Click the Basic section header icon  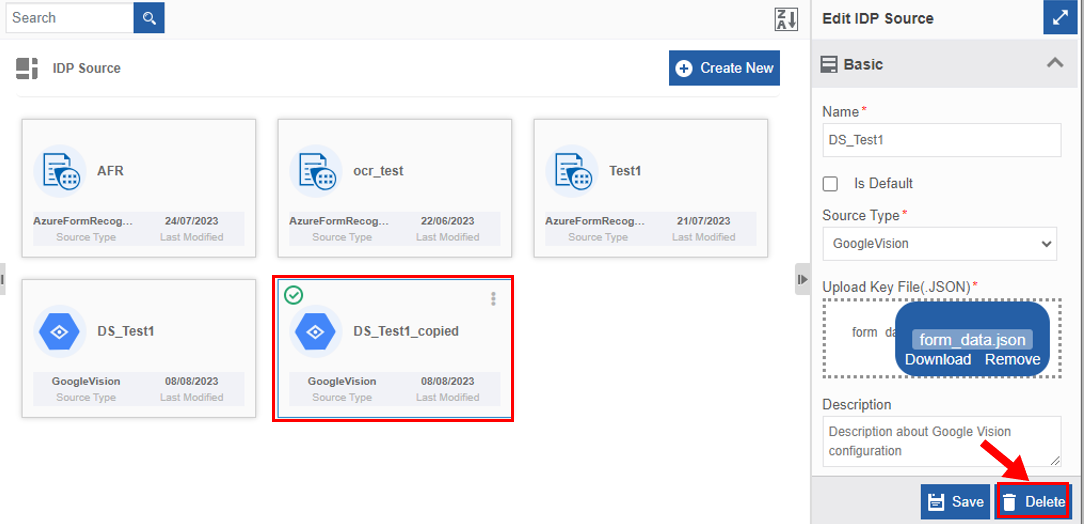pos(828,64)
